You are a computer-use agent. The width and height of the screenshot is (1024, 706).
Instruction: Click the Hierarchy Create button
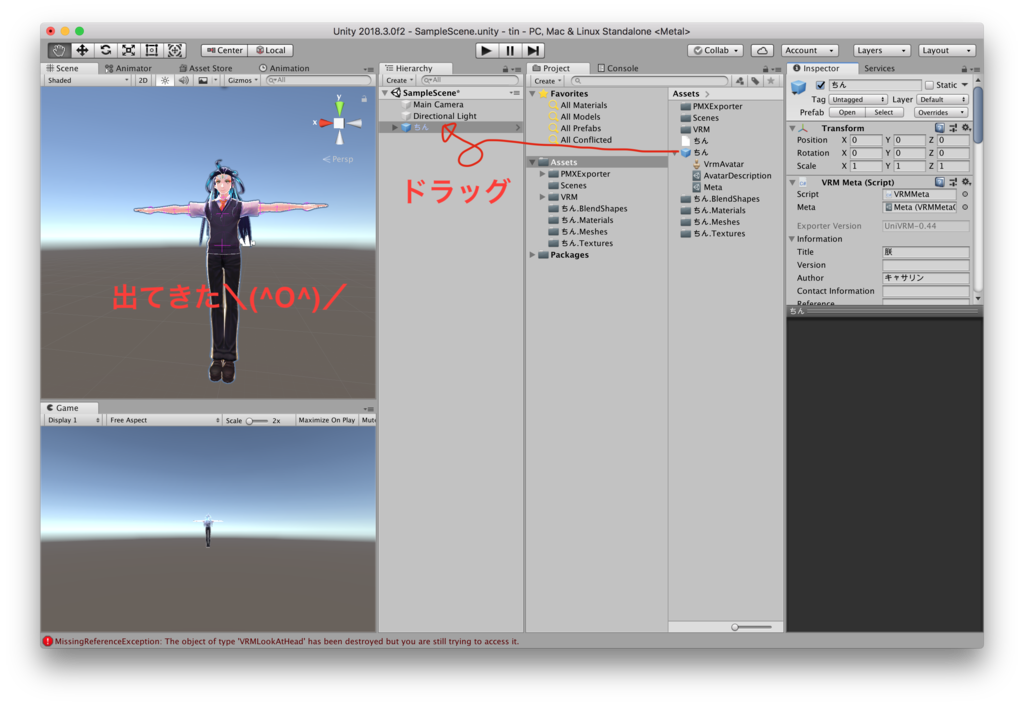(x=399, y=80)
